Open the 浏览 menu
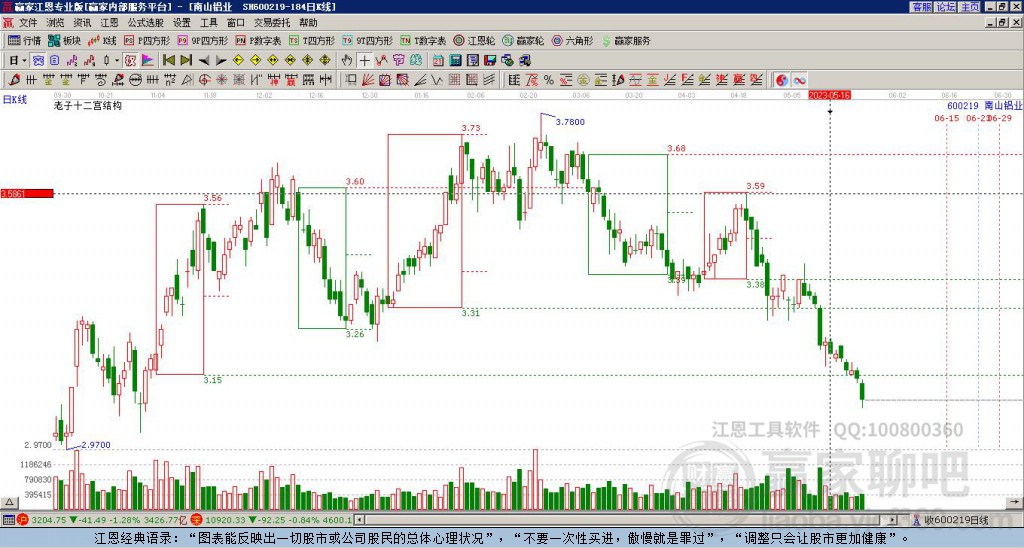The width and height of the screenshot is (1024, 548). 55,23
